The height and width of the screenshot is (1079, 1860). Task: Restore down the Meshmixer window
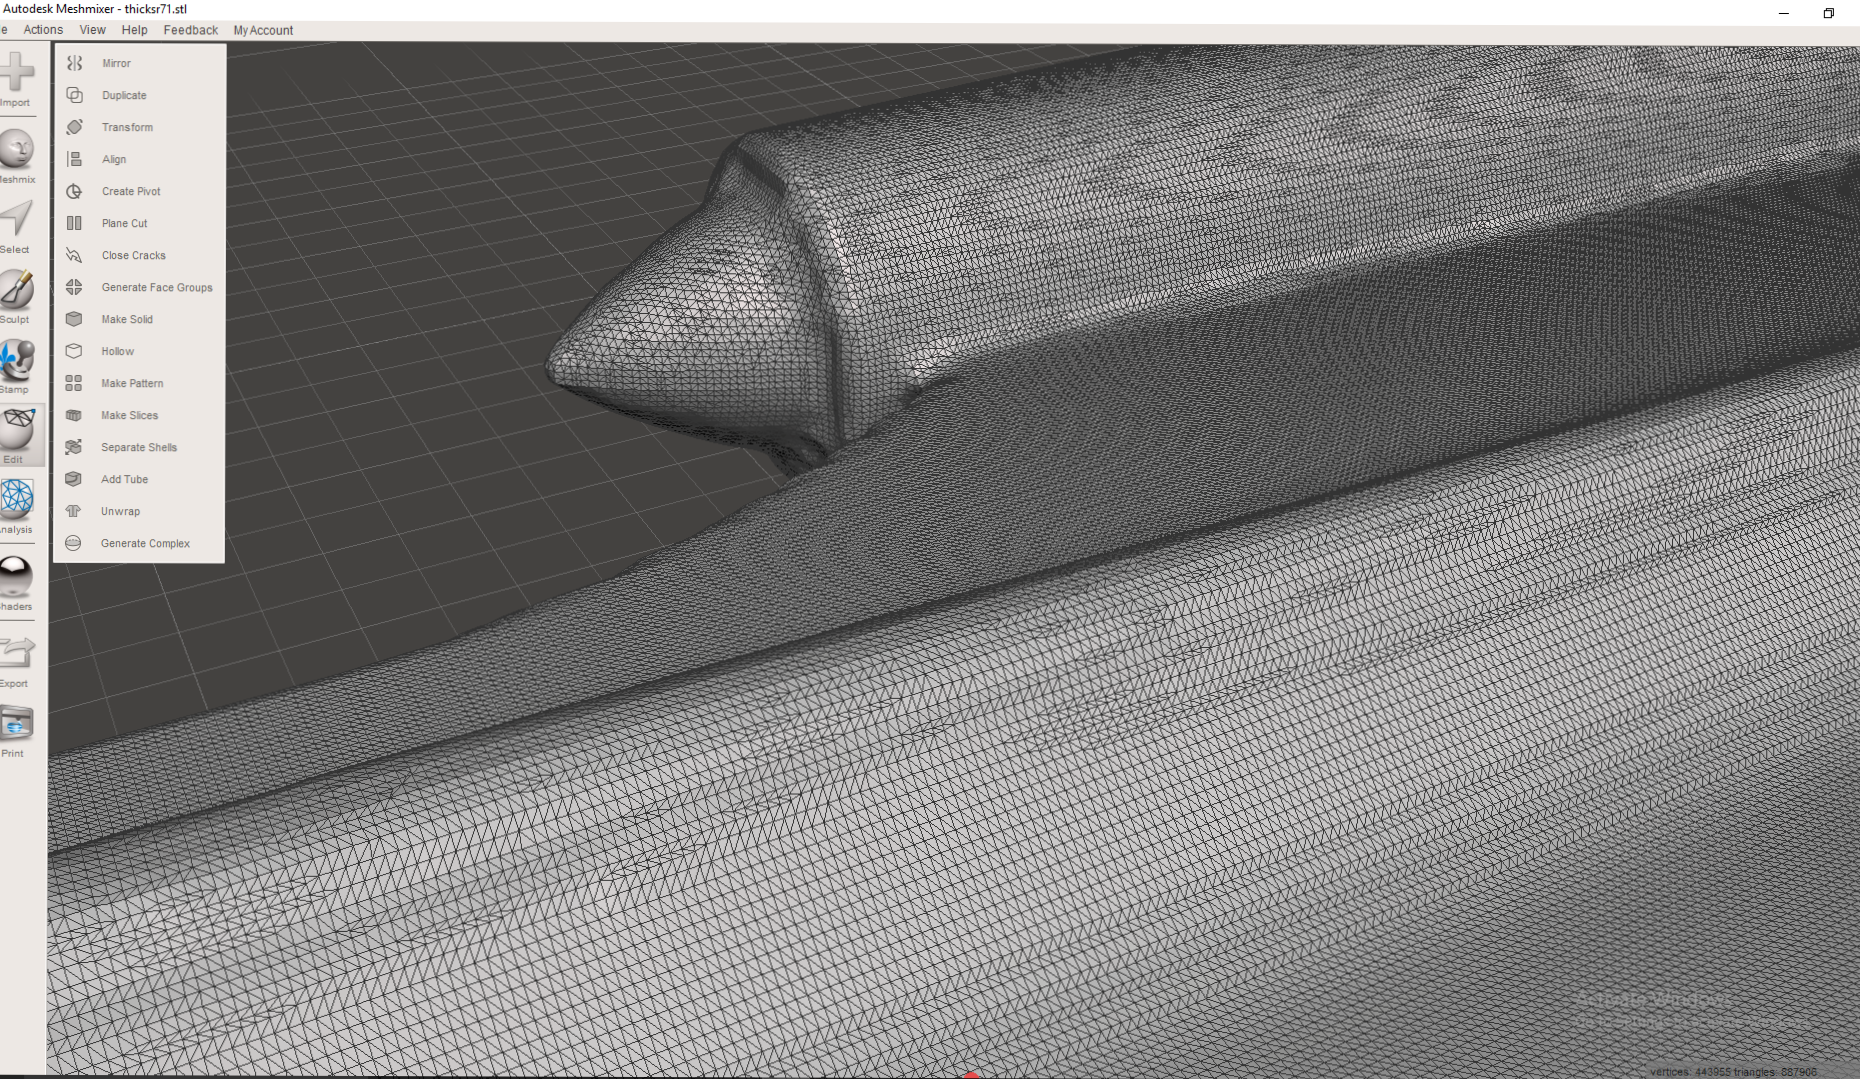[1828, 13]
